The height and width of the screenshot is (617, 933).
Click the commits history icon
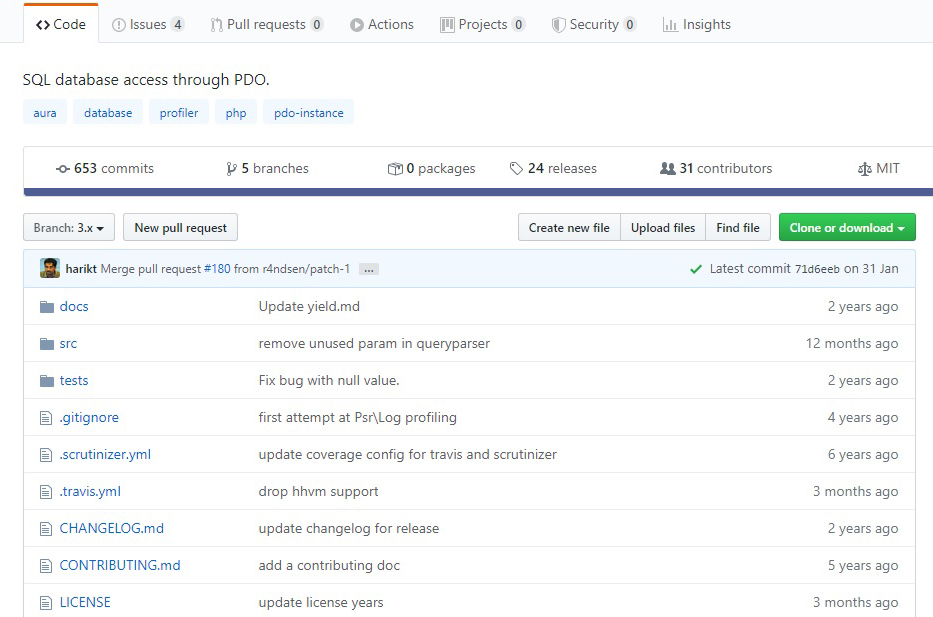(x=63, y=168)
